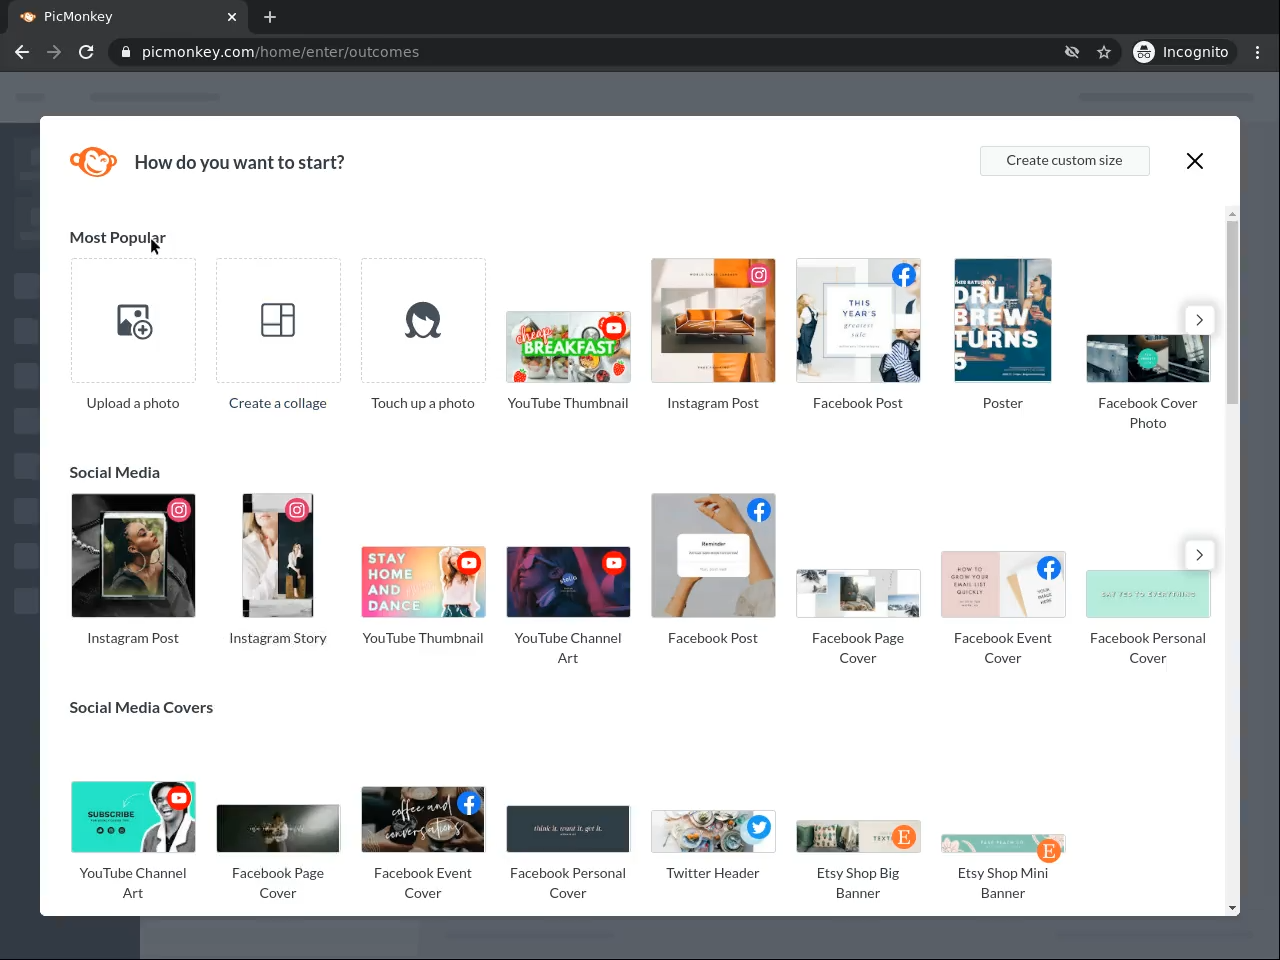Pick the Facebook Post template under Social Media
The height and width of the screenshot is (960, 1280).
[x=713, y=555]
